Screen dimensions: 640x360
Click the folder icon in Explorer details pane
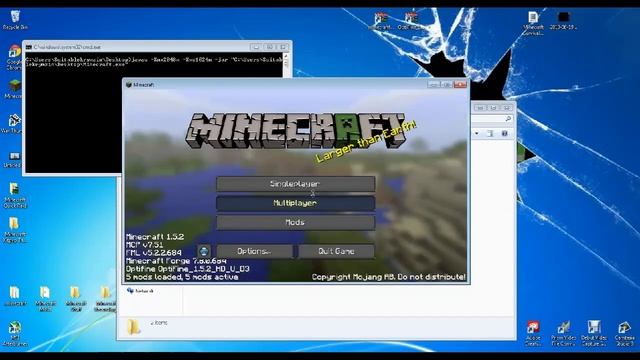133,327
